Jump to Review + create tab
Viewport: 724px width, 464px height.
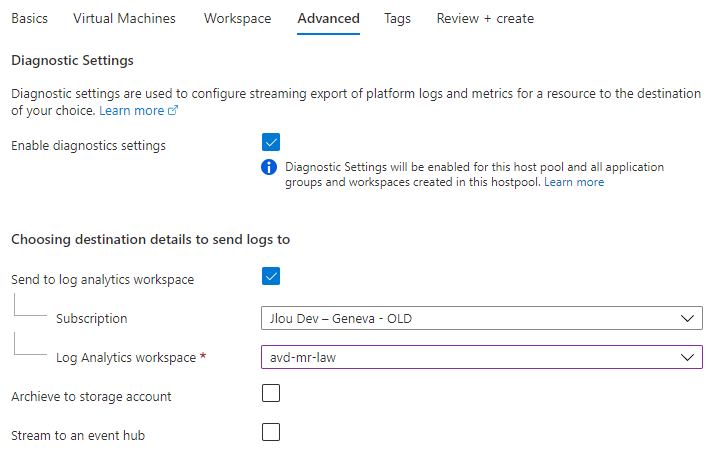[485, 18]
